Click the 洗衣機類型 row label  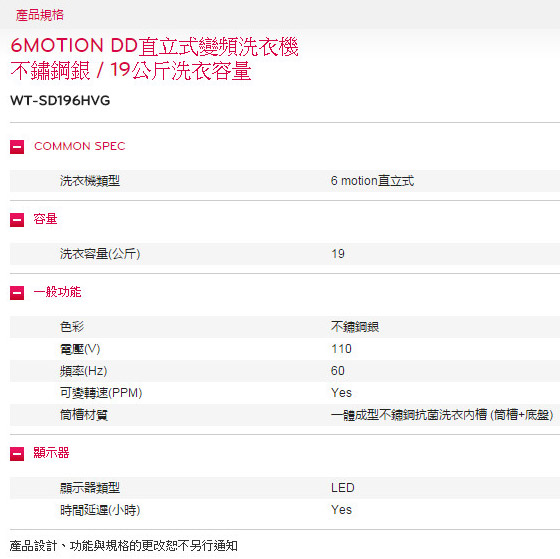(x=90, y=181)
